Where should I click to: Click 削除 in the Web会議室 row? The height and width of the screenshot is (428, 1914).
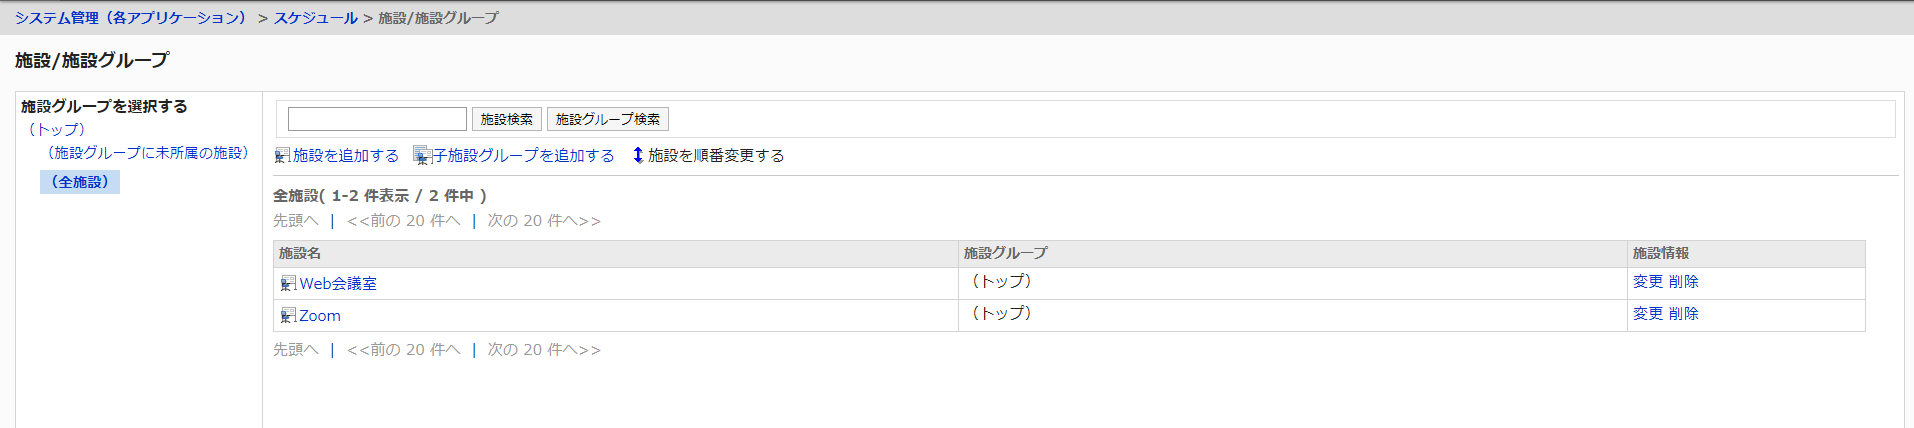coord(1684,282)
